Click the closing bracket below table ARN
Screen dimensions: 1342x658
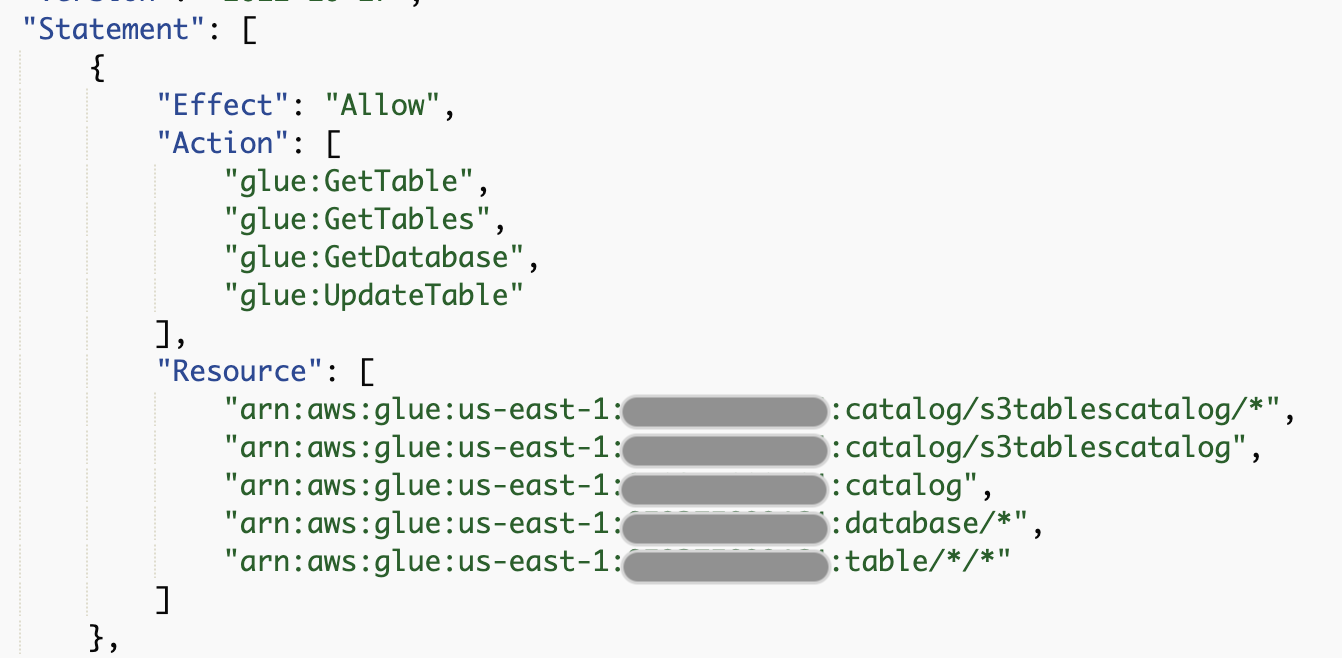click(165, 599)
